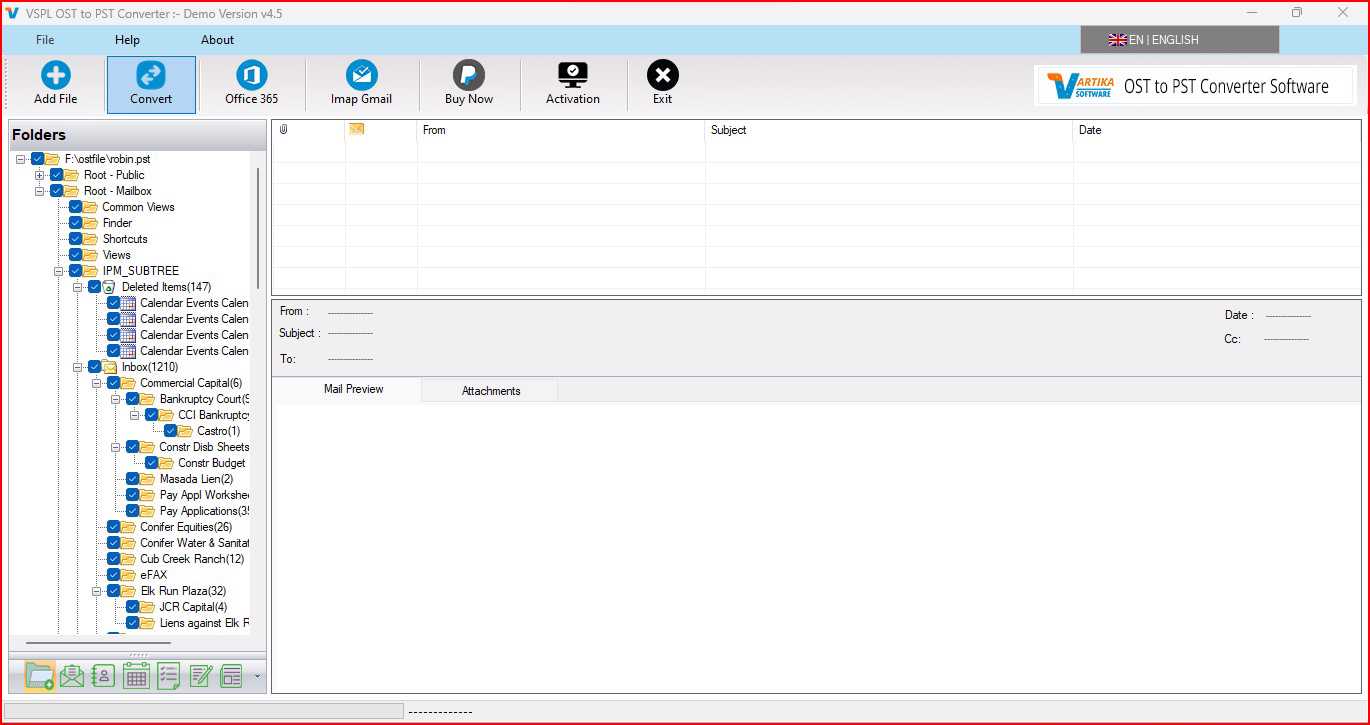The width and height of the screenshot is (1370, 725).
Task: Click the VSPL app icon in title bar
Action: [x=12, y=13]
